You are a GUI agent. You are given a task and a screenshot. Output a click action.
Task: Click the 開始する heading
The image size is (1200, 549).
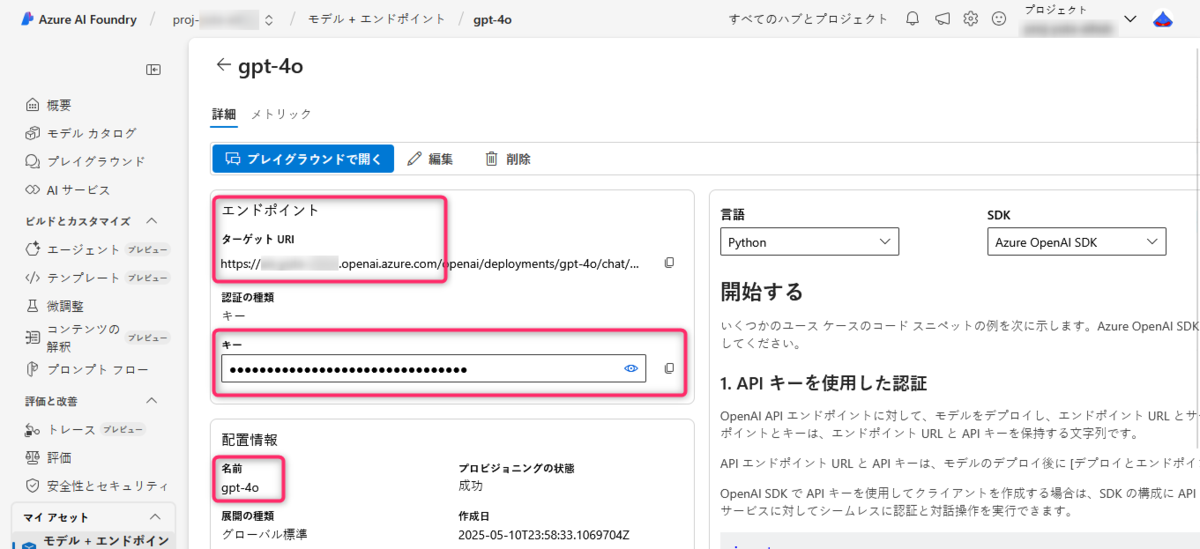click(x=762, y=292)
